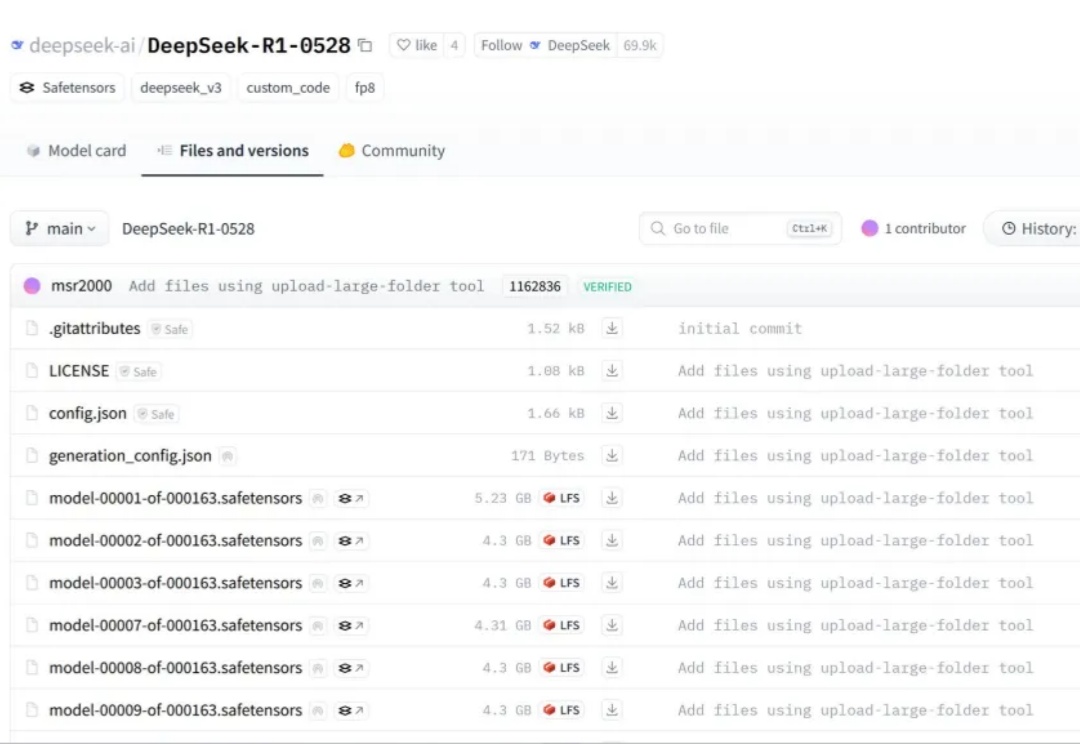Screen dimensions: 1080x744
Task: Select the fp8 tag
Action: click(x=364, y=87)
